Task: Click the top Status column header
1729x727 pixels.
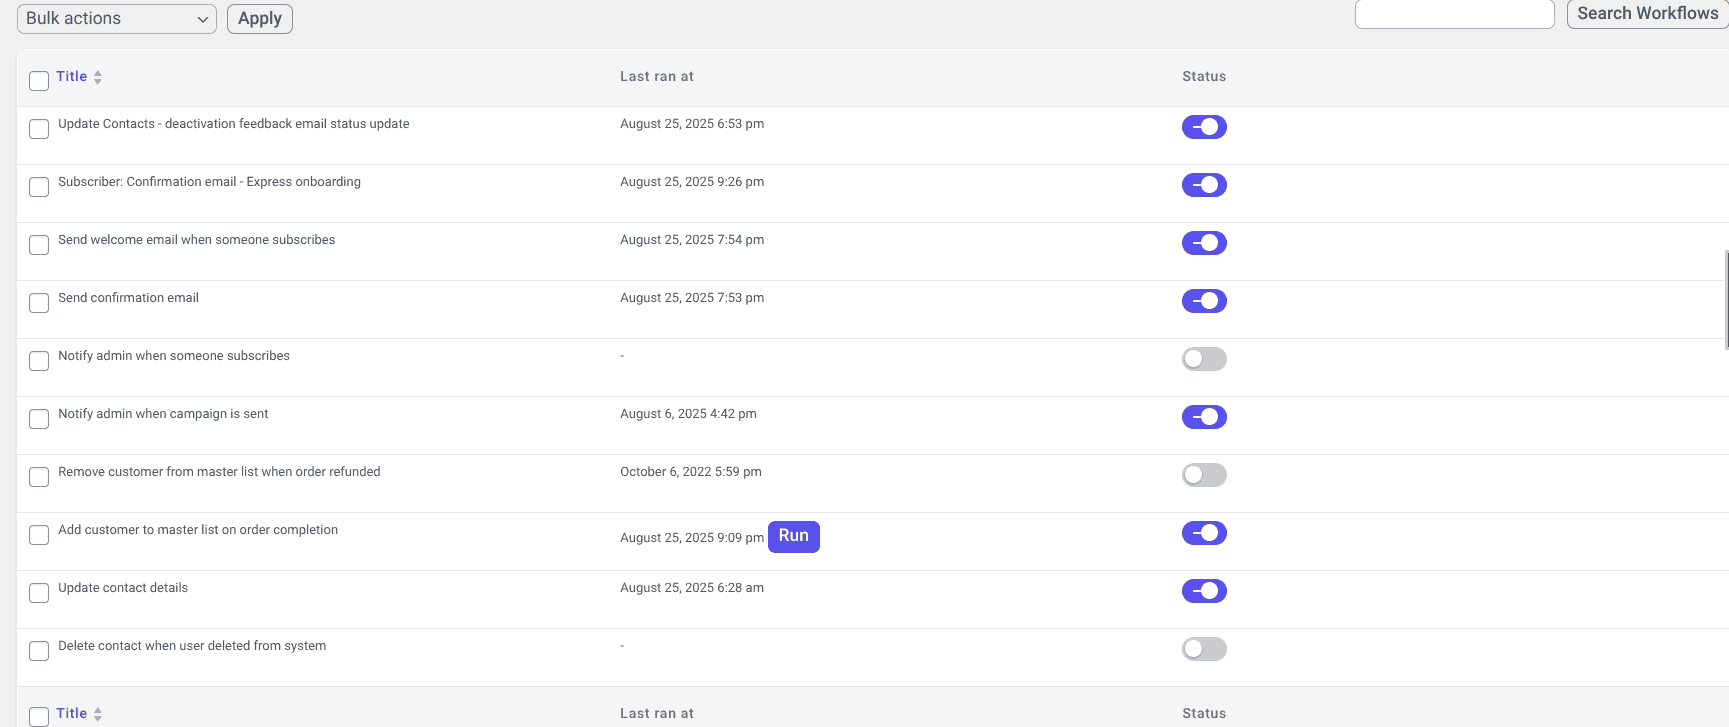Action: pyautogui.click(x=1204, y=77)
